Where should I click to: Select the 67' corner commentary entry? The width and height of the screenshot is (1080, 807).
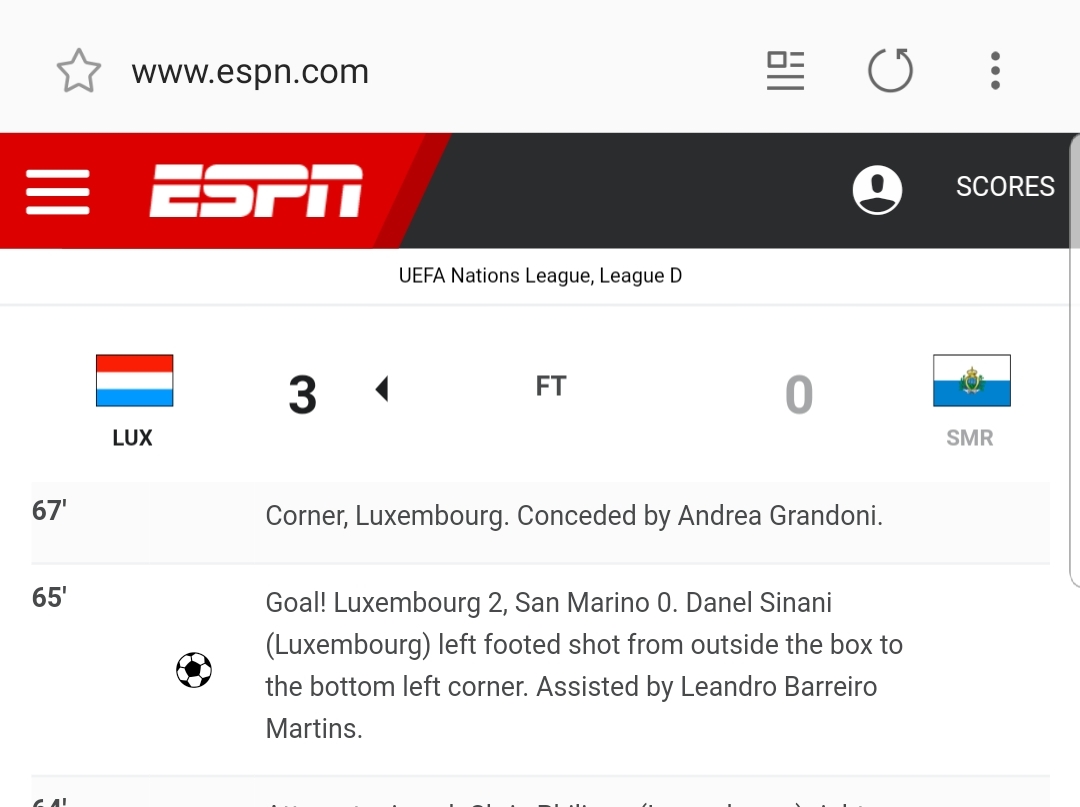coord(540,523)
